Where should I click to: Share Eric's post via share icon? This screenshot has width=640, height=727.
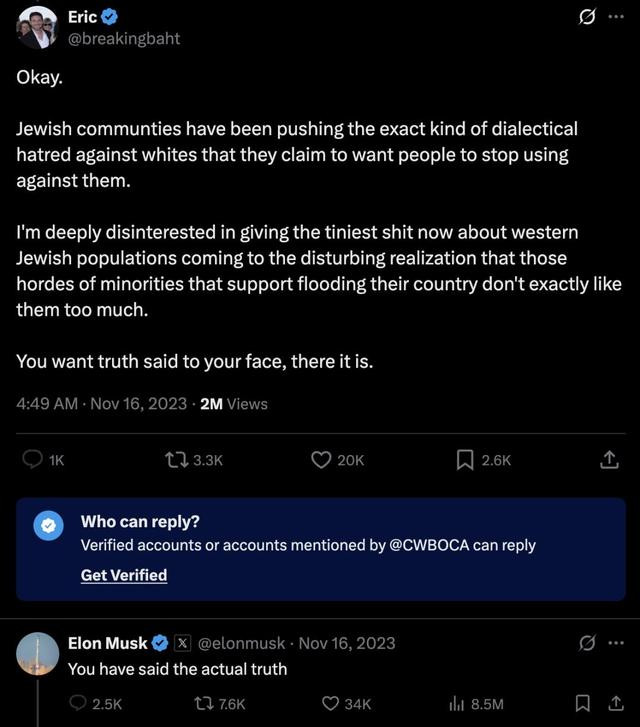[608, 459]
